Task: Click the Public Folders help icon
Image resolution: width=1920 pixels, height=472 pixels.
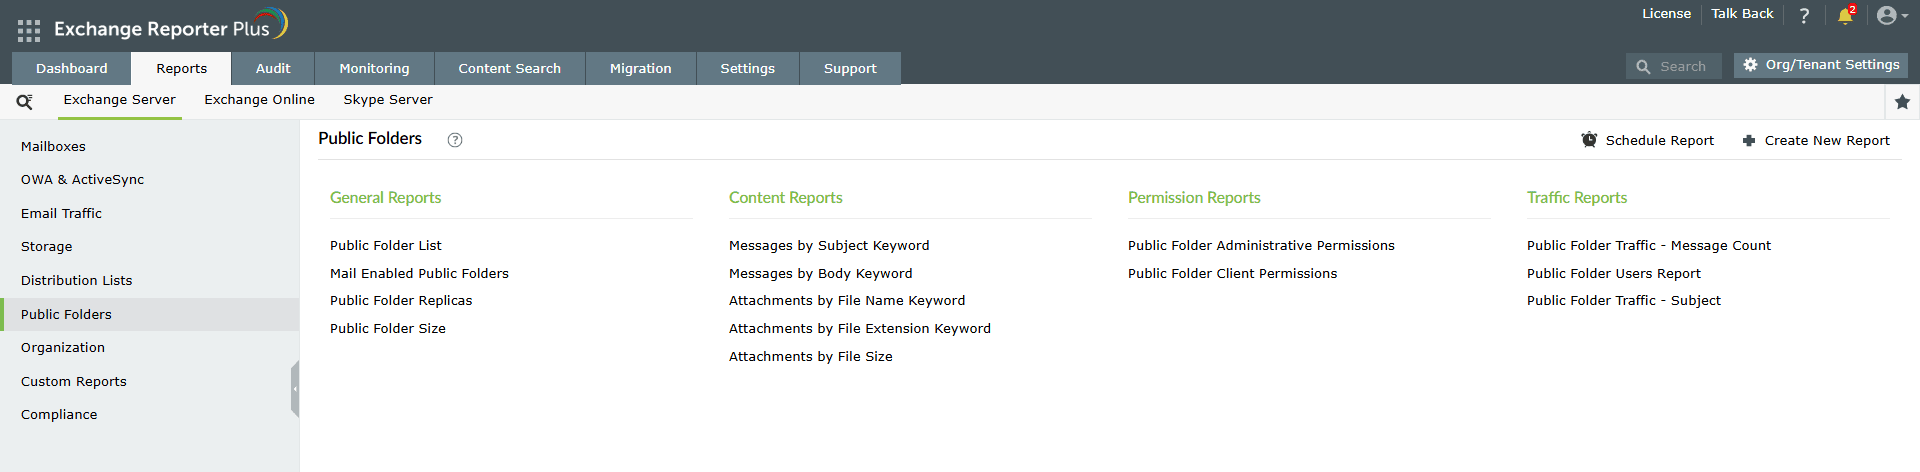Action: [455, 140]
